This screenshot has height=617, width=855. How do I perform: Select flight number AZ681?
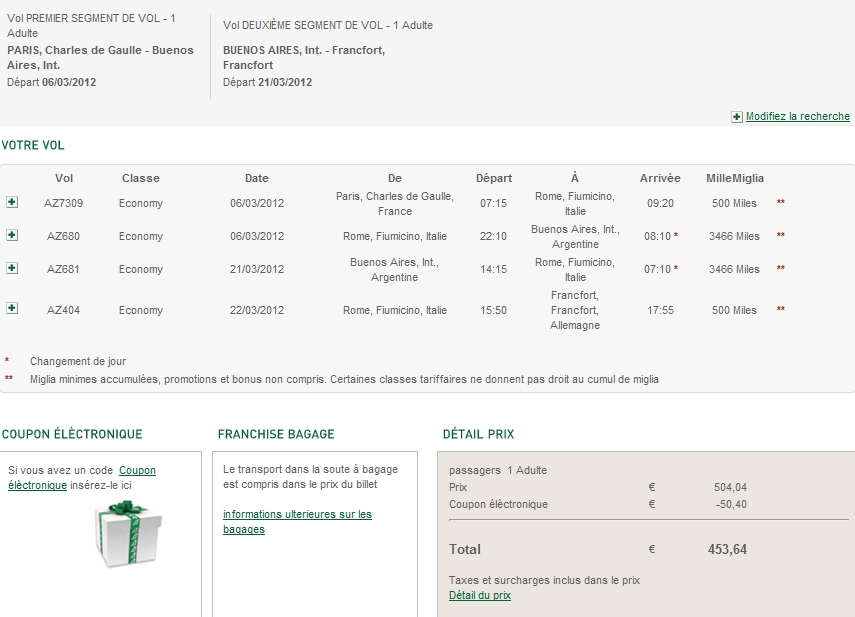pos(63,269)
